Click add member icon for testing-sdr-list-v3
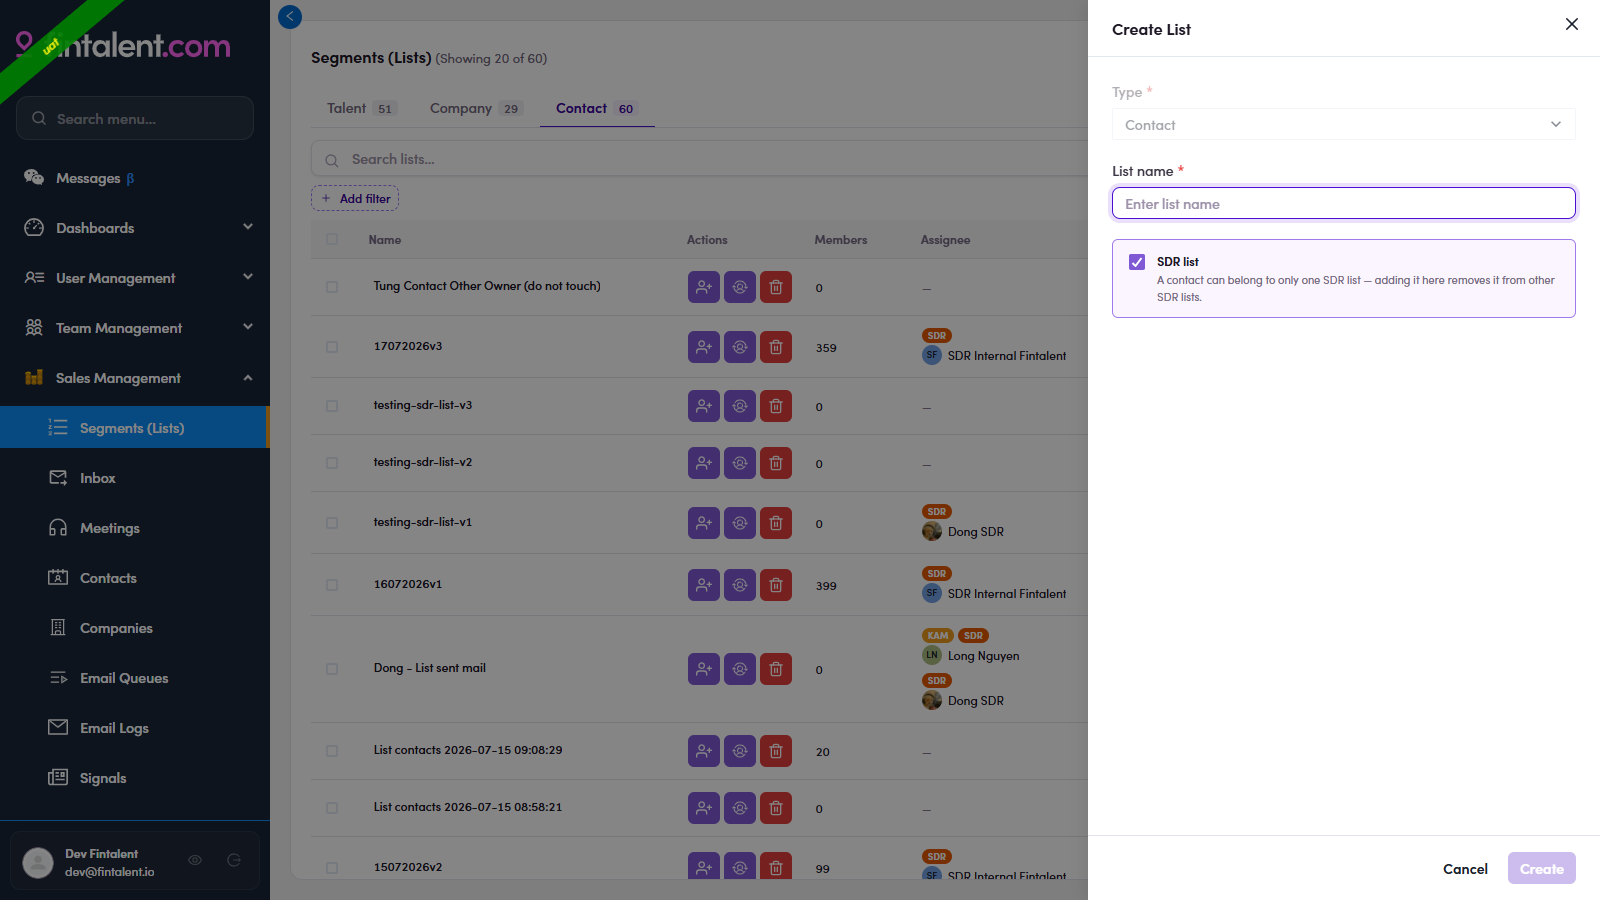This screenshot has width=1600, height=900. [704, 406]
